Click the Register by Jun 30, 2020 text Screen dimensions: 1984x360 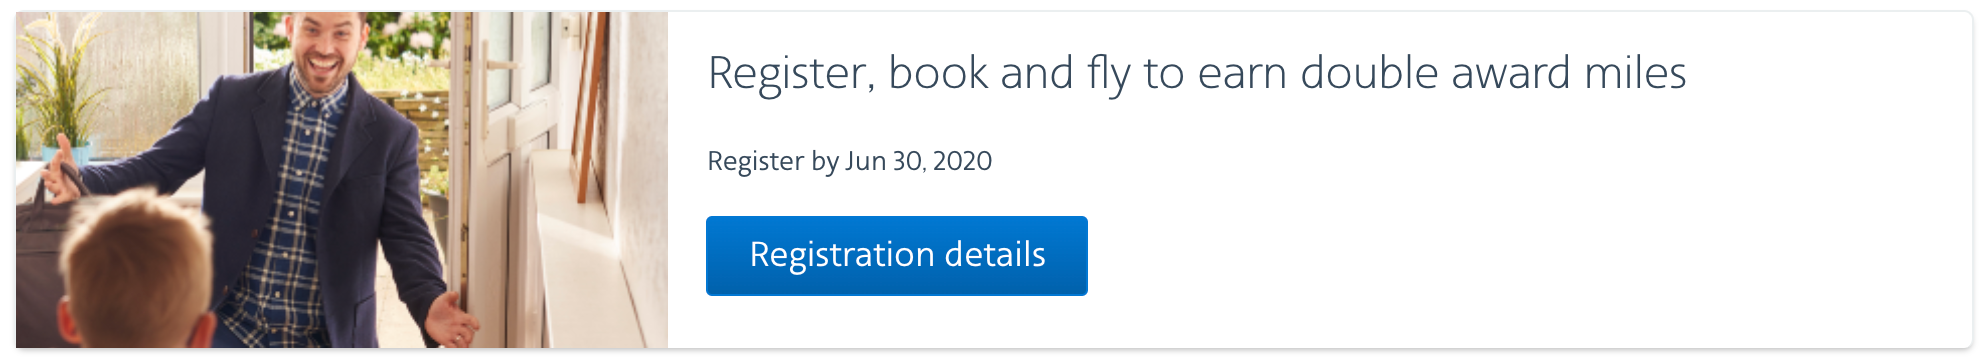tap(849, 161)
